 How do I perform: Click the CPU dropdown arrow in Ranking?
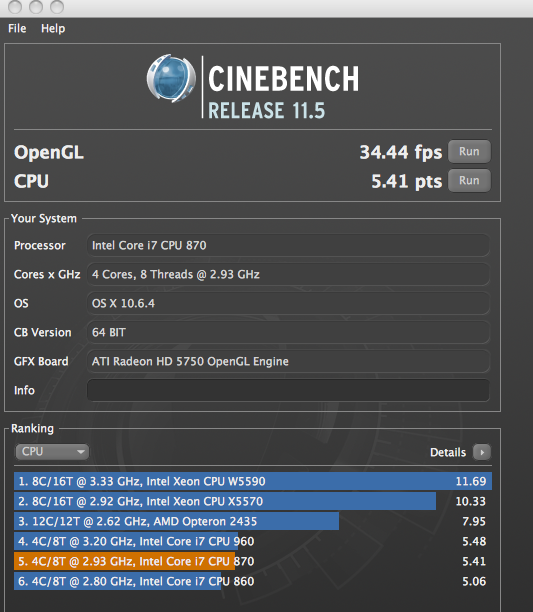pos(81,452)
